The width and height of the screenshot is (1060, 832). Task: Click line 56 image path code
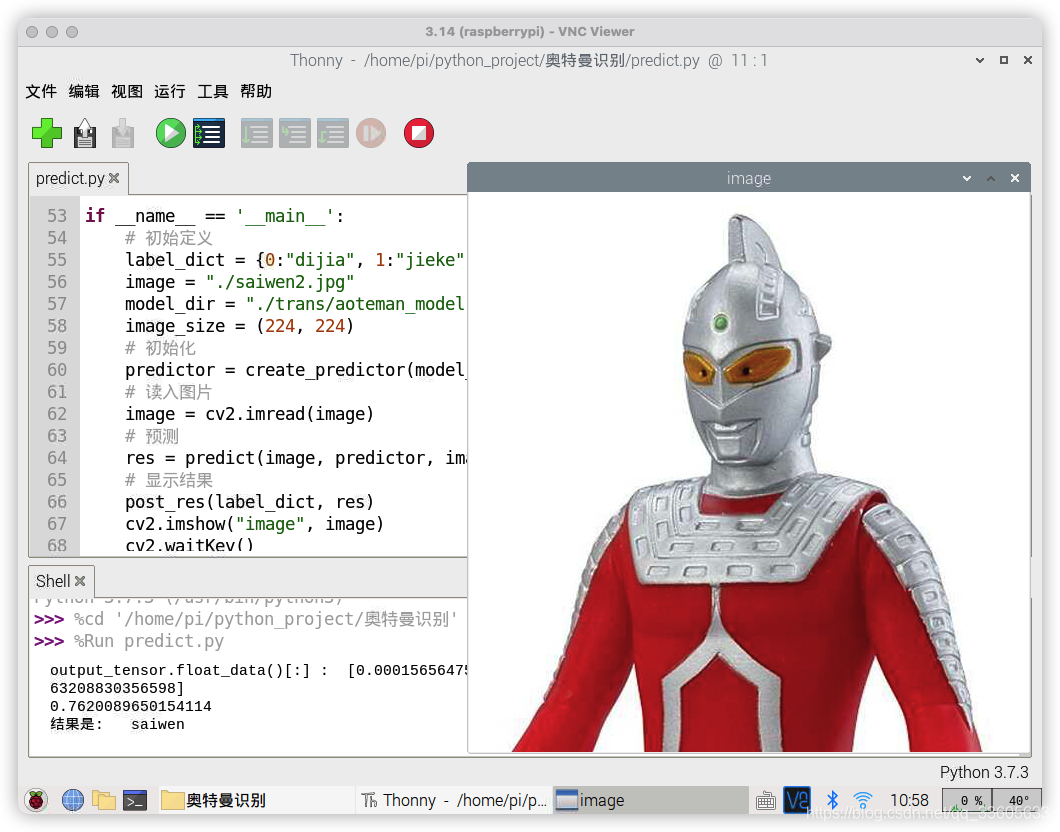[x=240, y=282]
